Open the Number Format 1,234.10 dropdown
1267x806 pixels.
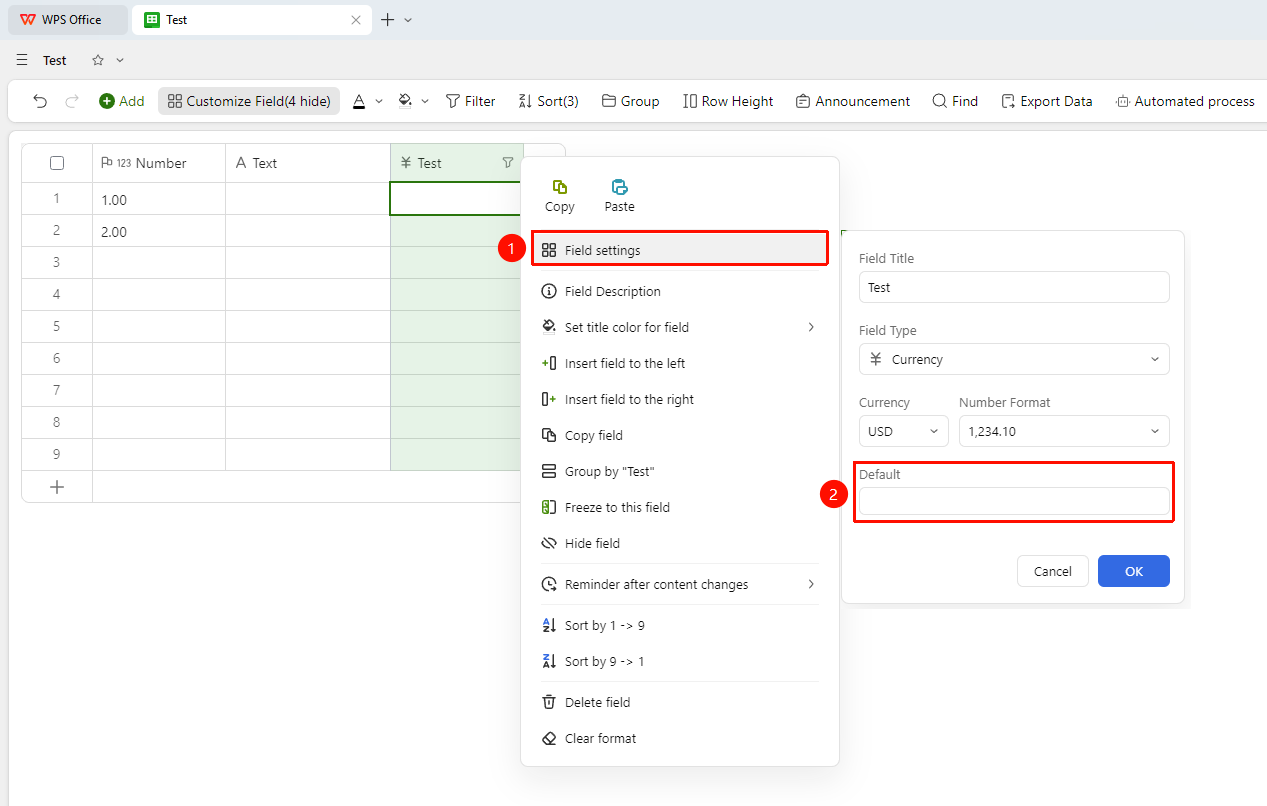click(x=1064, y=431)
